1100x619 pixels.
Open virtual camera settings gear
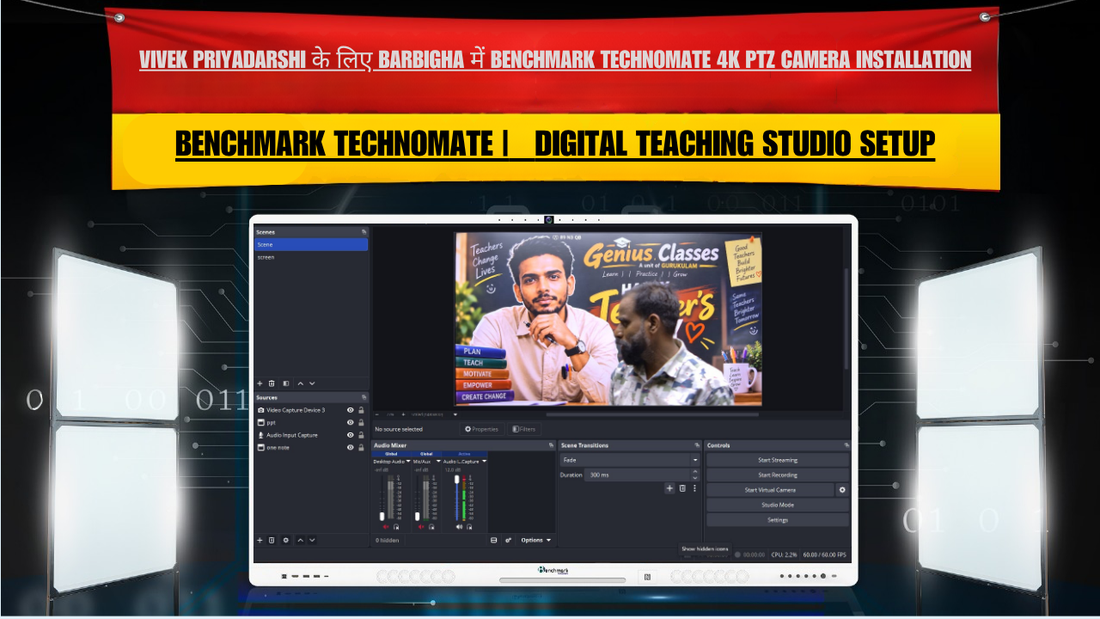click(842, 490)
